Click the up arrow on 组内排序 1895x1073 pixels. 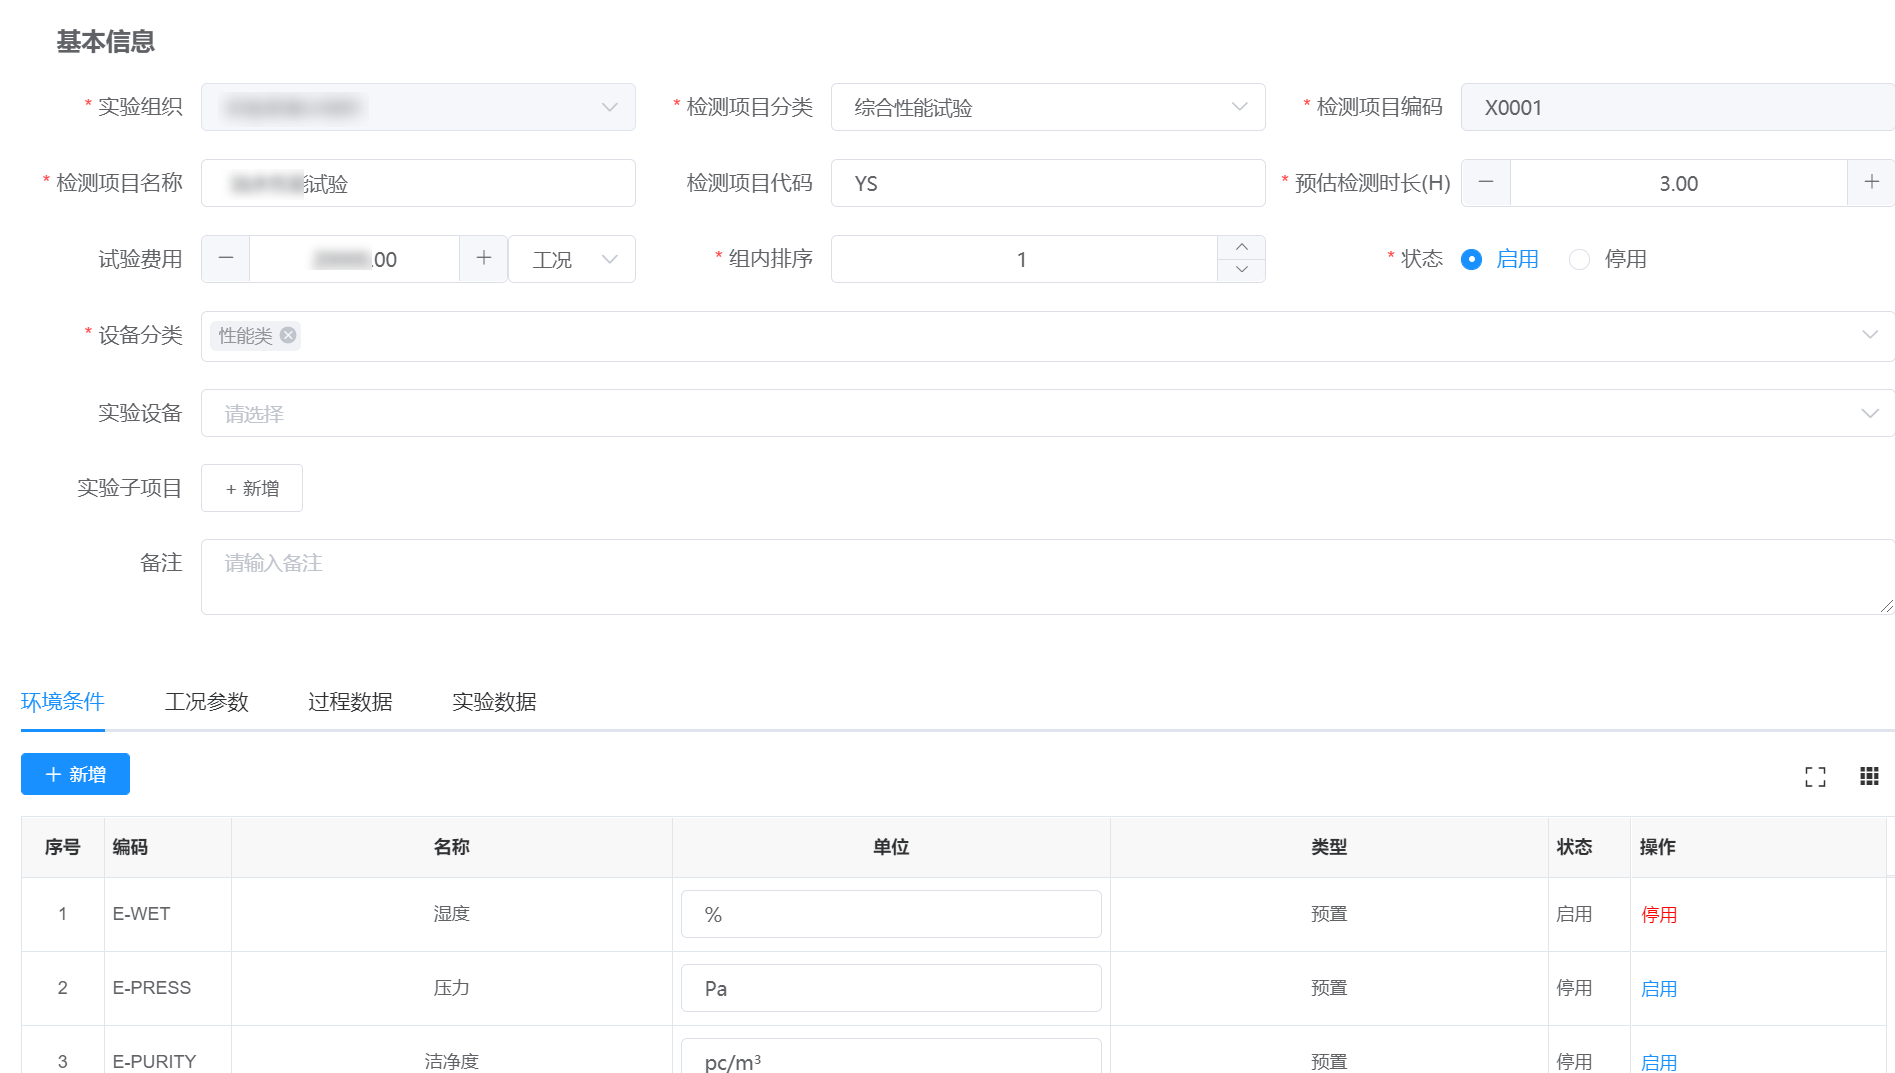(x=1241, y=247)
